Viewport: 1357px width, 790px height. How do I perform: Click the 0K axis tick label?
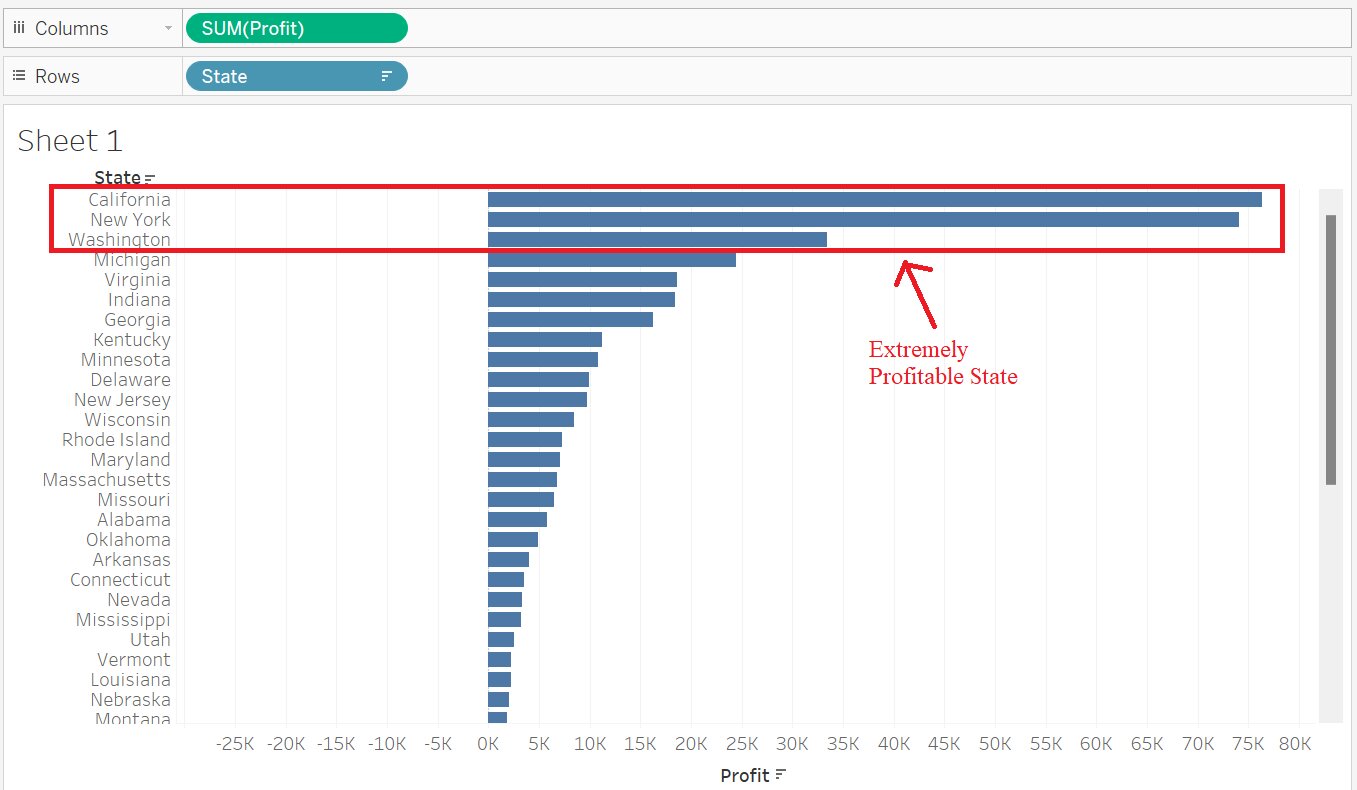[x=488, y=743]
